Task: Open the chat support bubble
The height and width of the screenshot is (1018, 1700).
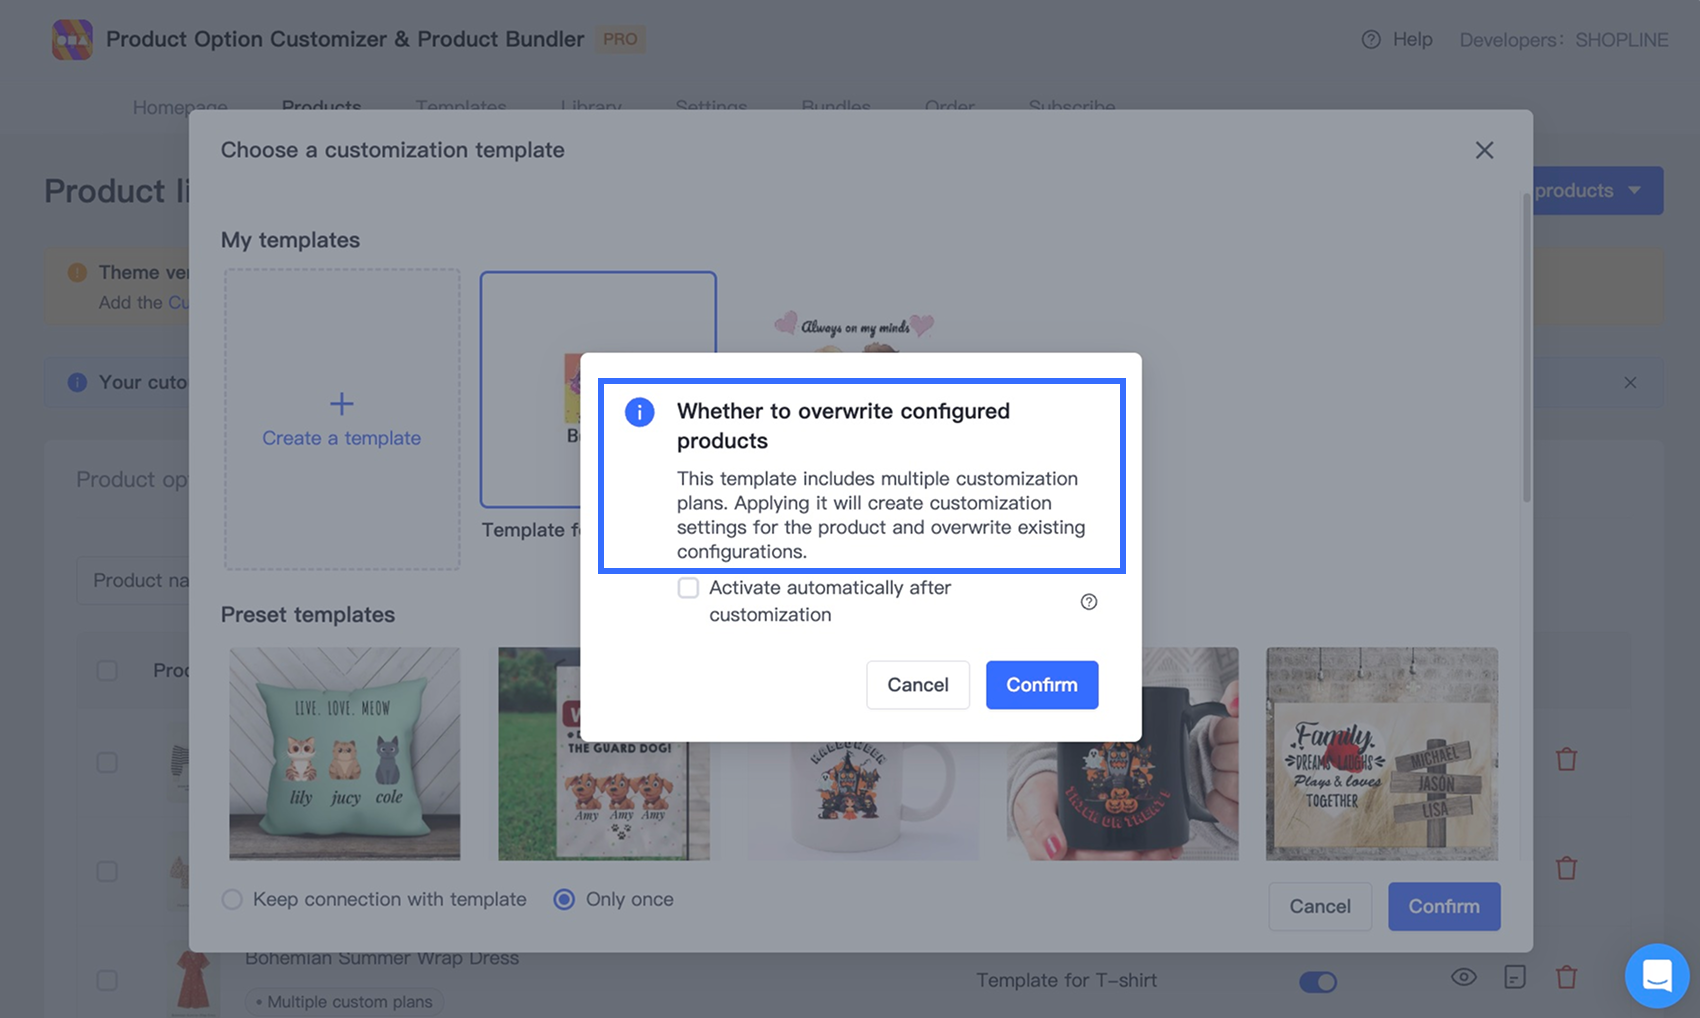Action: [1656, 975]
